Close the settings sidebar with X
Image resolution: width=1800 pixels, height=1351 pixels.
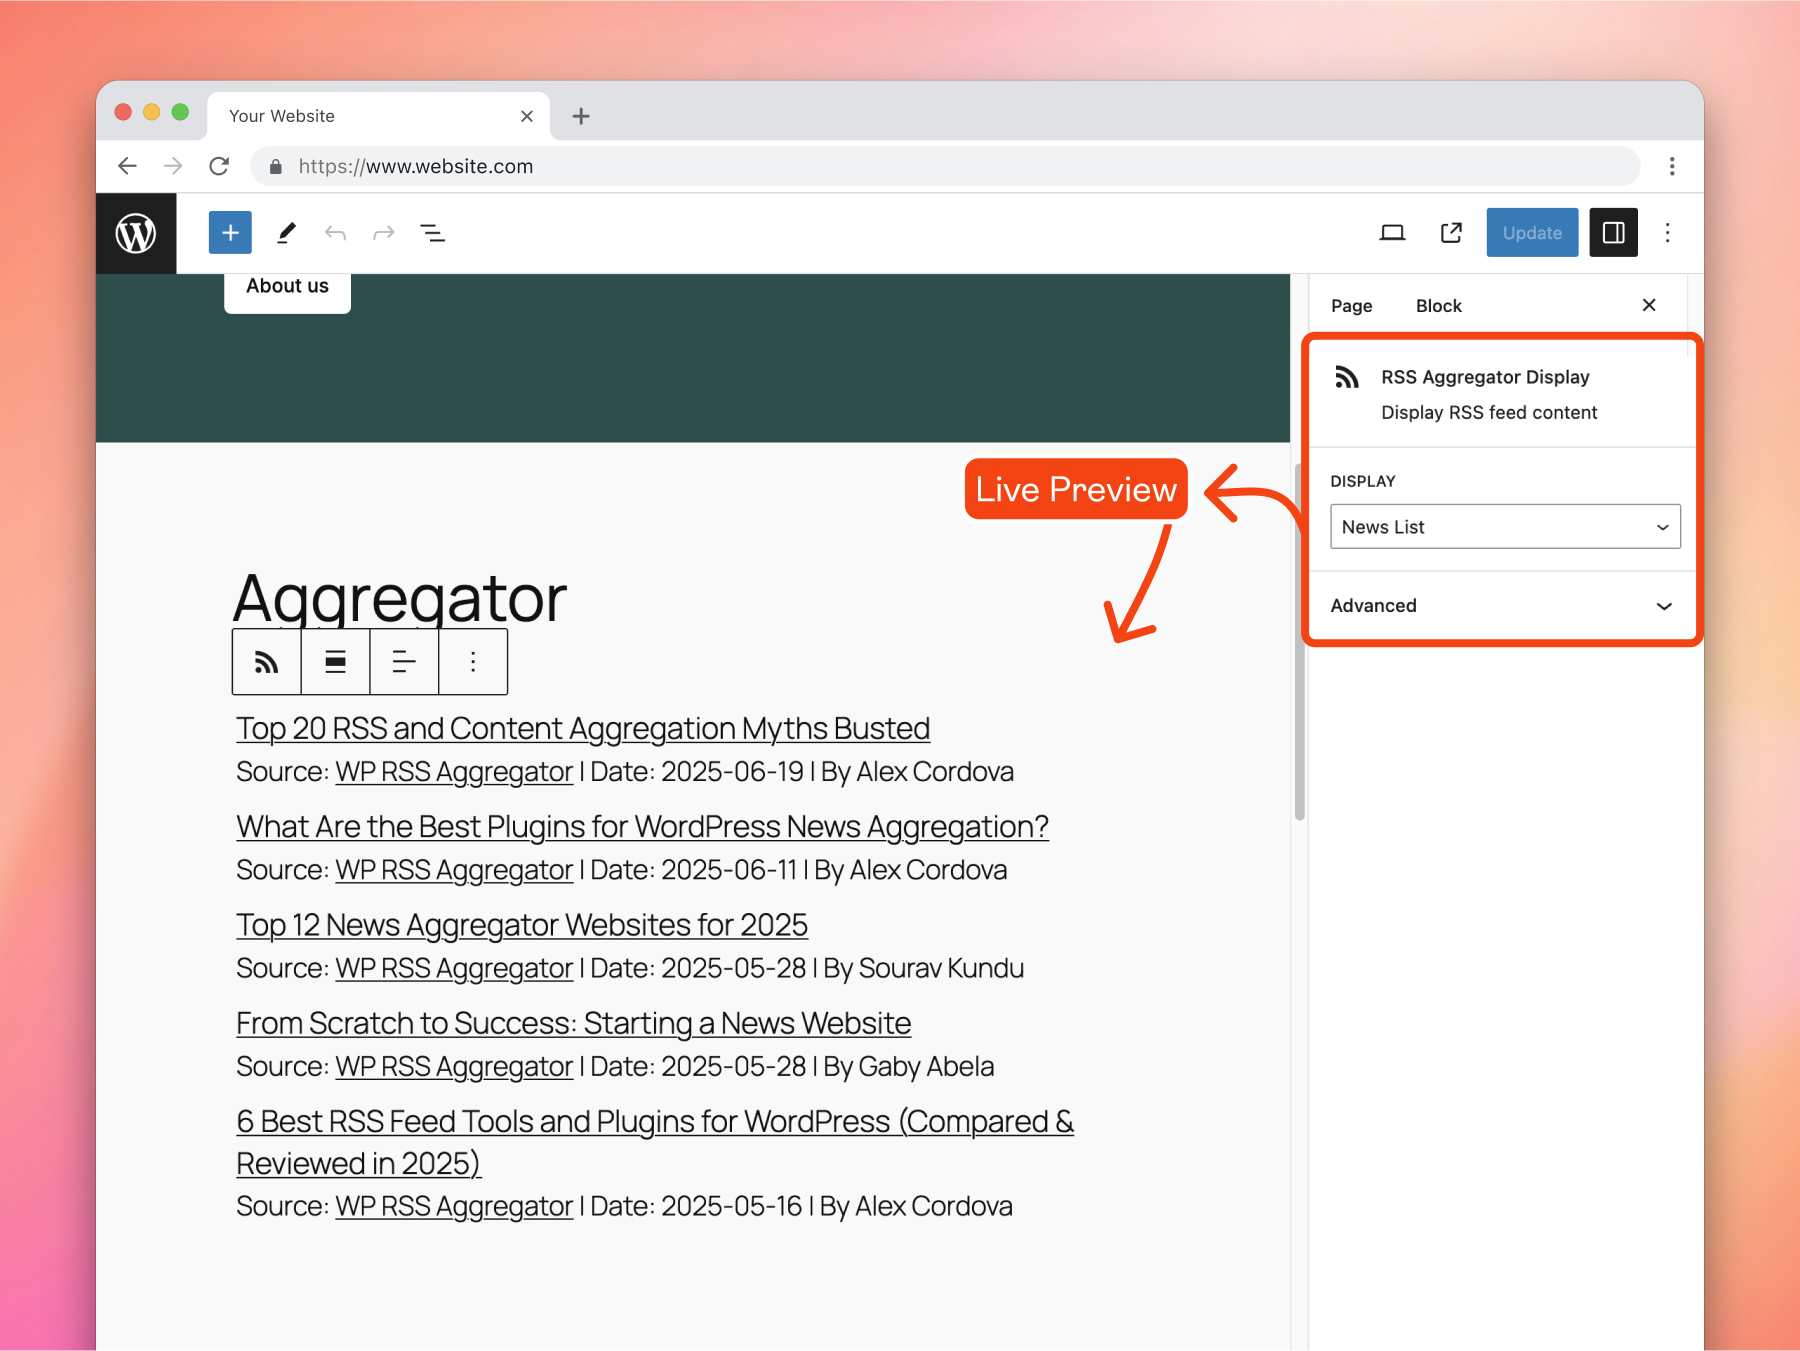(x=1649, y=305)
